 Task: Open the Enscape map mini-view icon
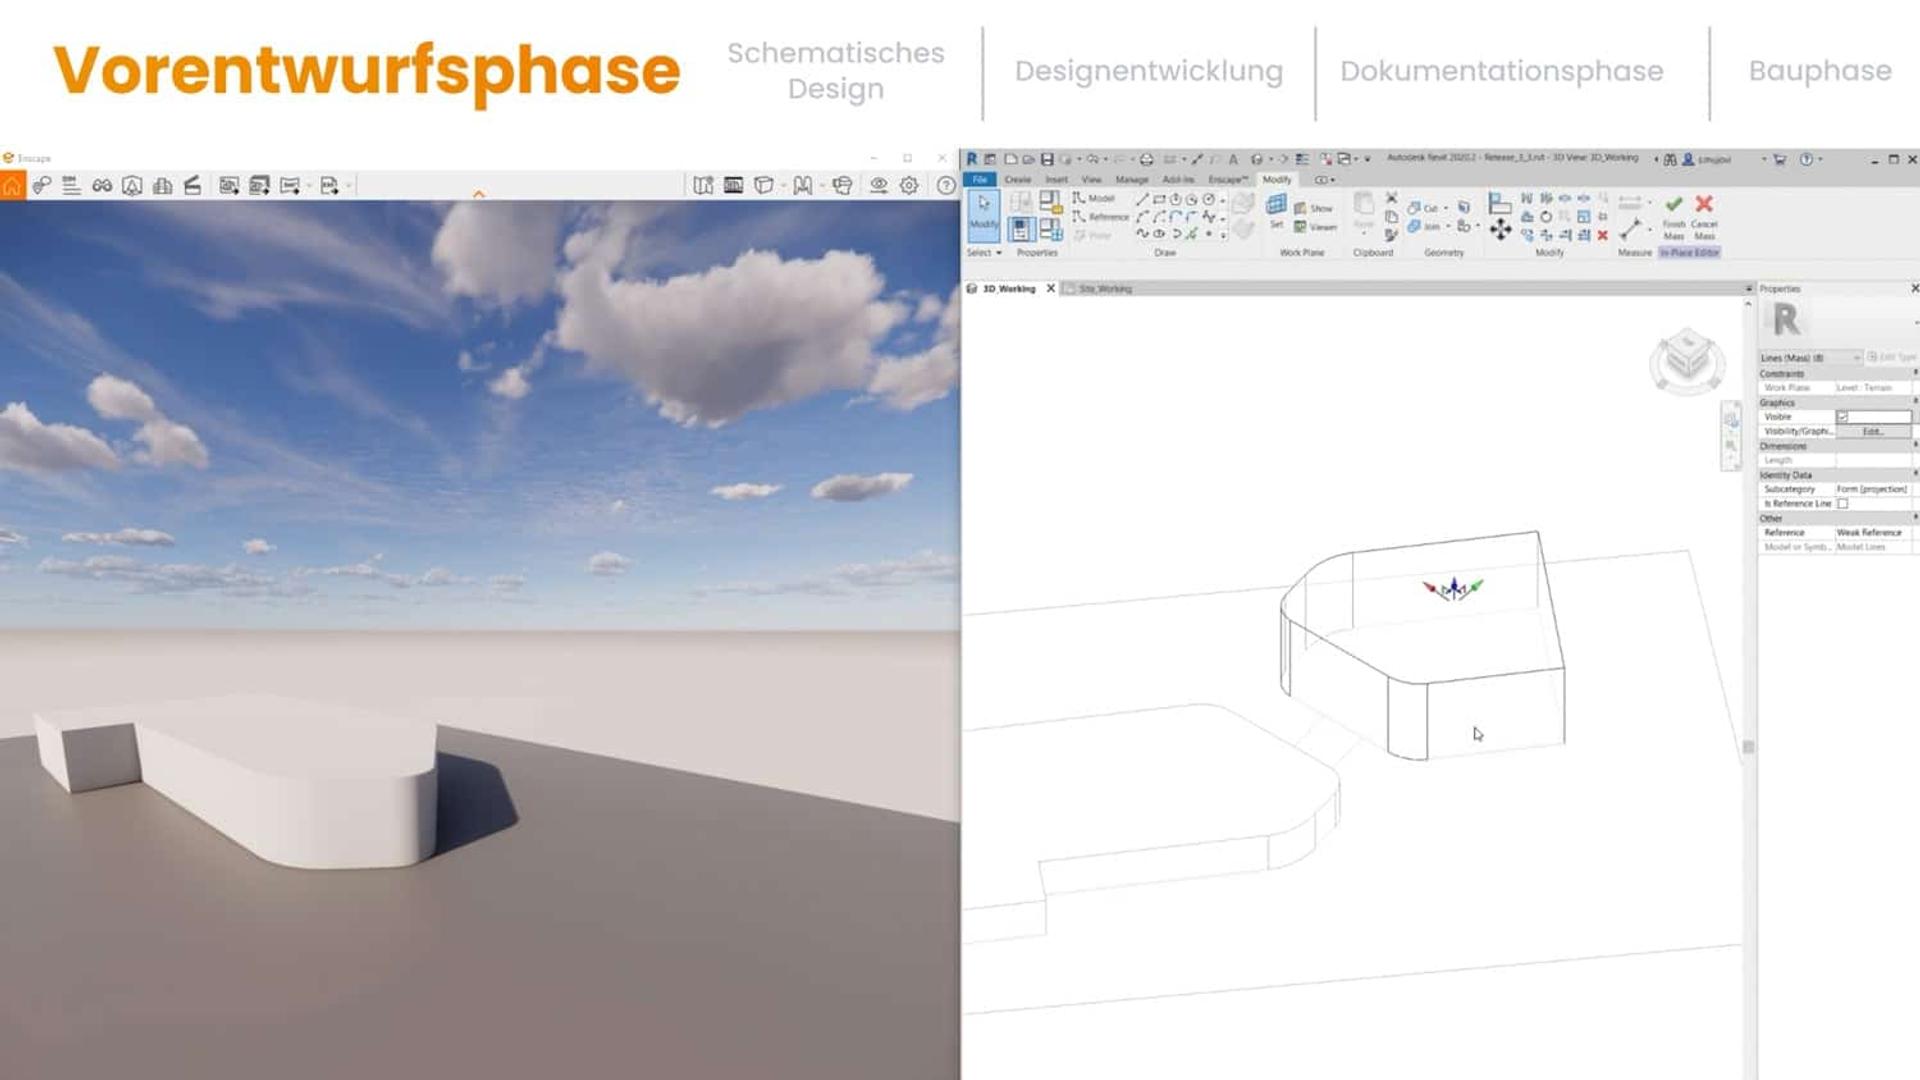click(x=703, y=186)
